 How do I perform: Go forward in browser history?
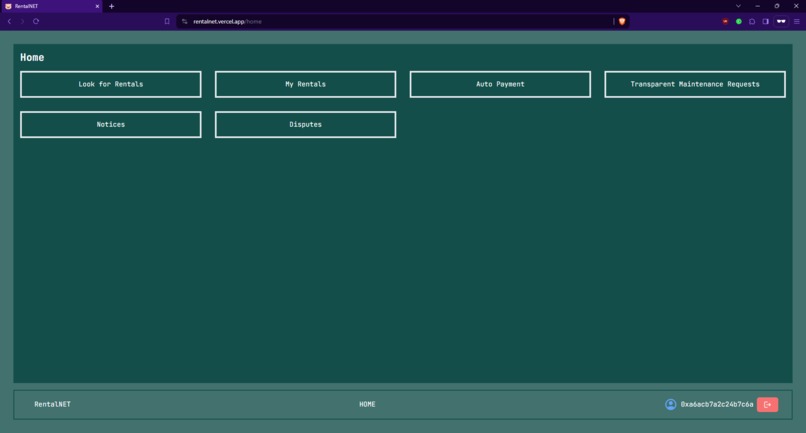pyautogui.click(x=22, y=22)
